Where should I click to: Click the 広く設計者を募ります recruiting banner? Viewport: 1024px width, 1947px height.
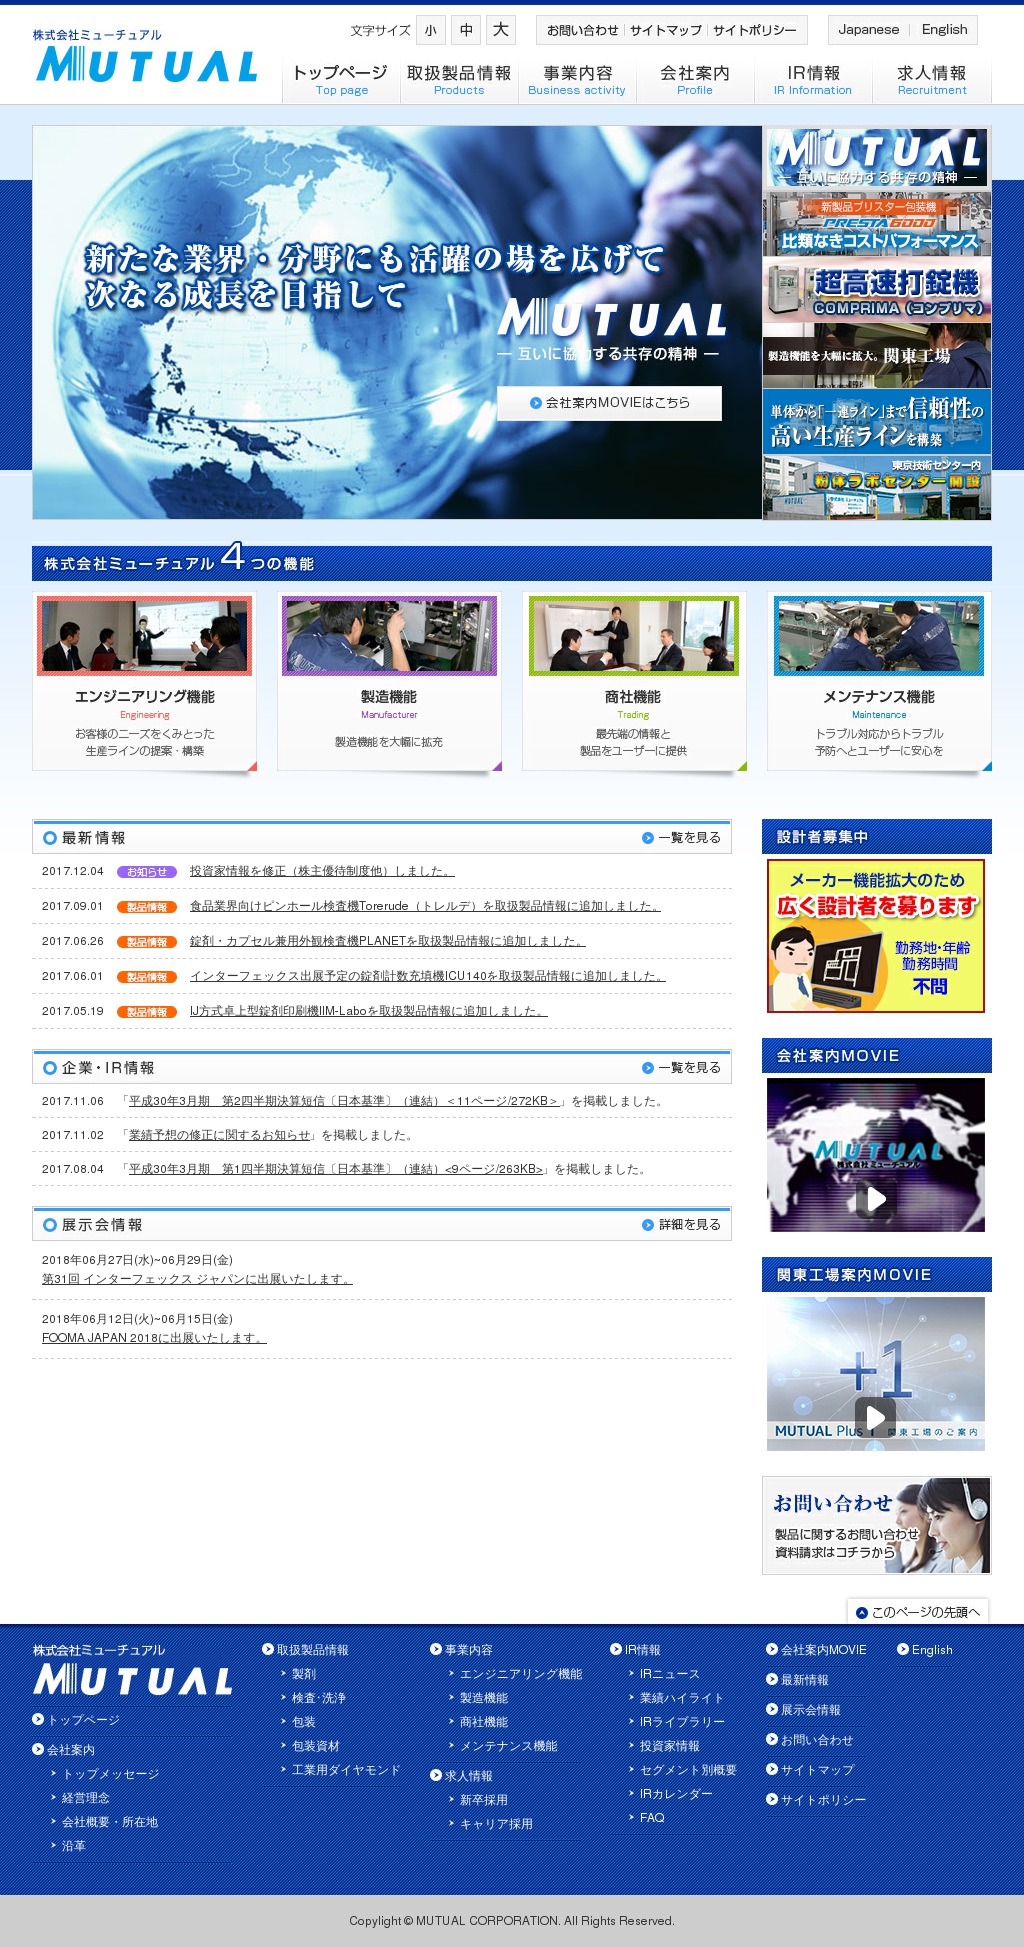876,936
